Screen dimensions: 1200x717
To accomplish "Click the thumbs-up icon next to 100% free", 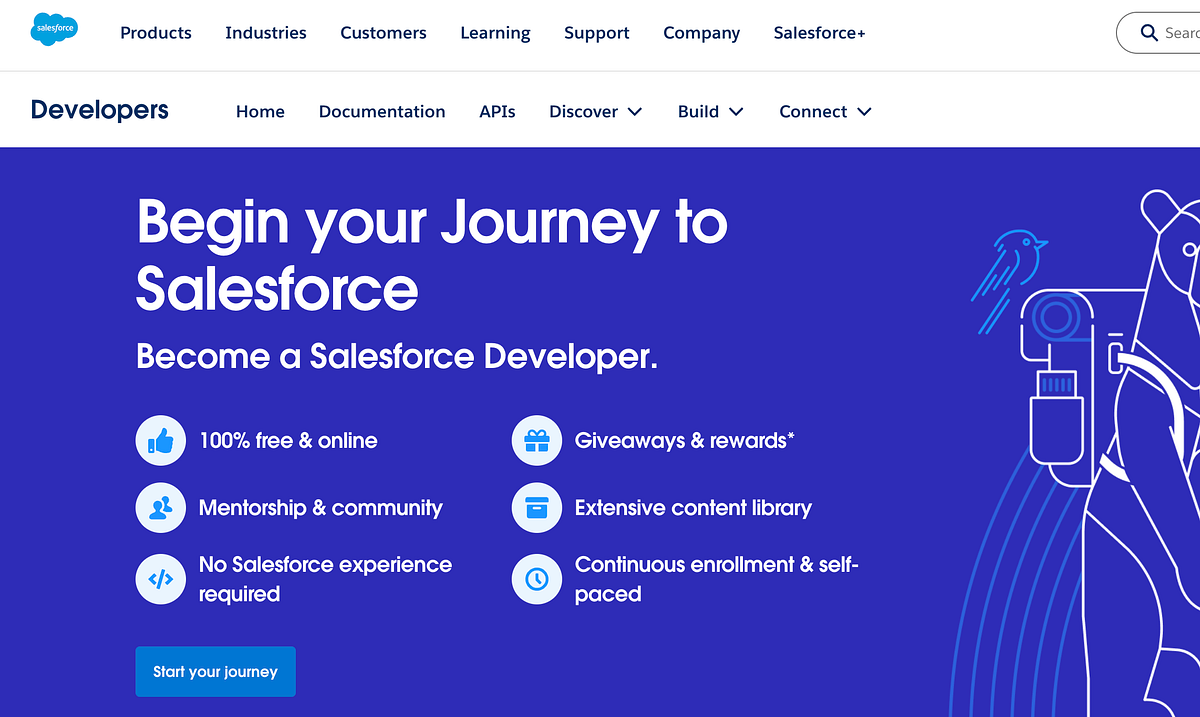I will tap(160, 440).
